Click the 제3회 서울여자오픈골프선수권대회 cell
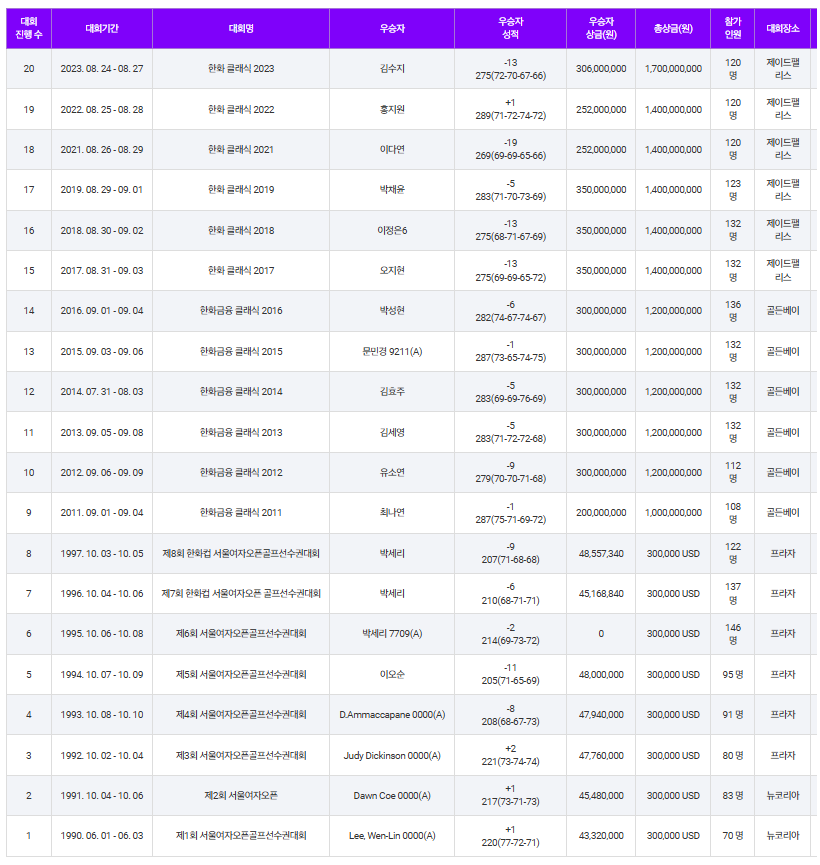The width and height of the screenshot is (820, 865). 241,756
